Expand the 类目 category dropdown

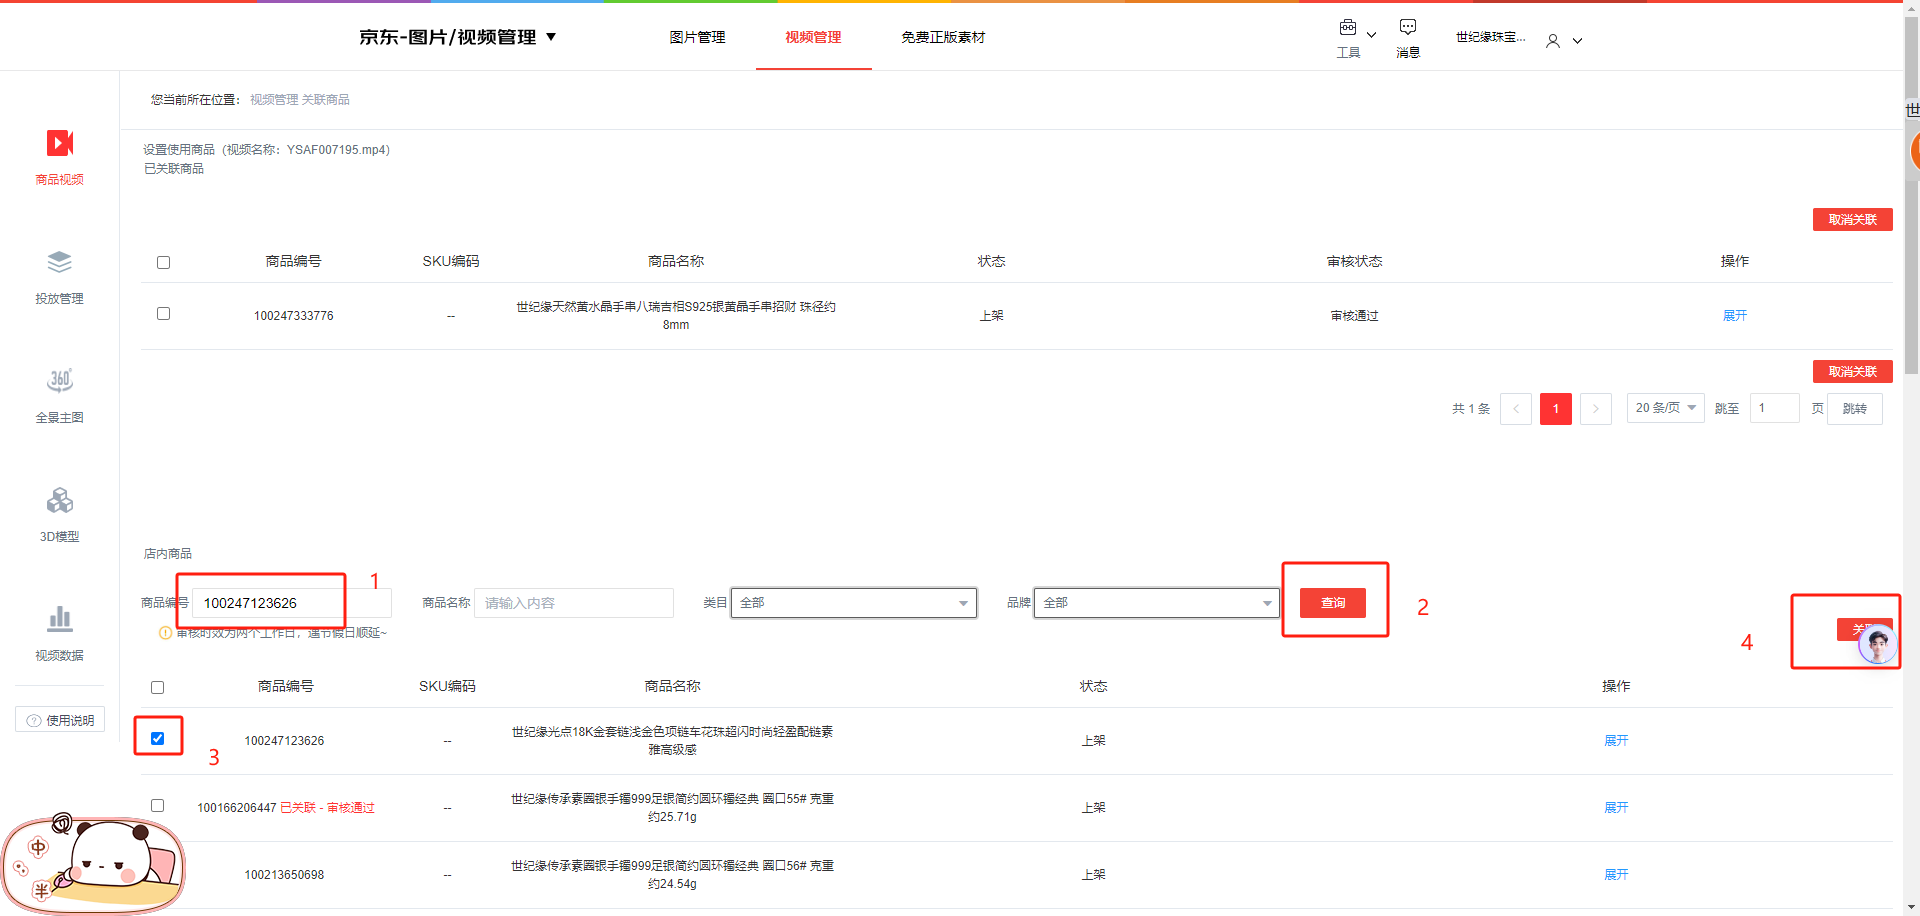[853, 603]
